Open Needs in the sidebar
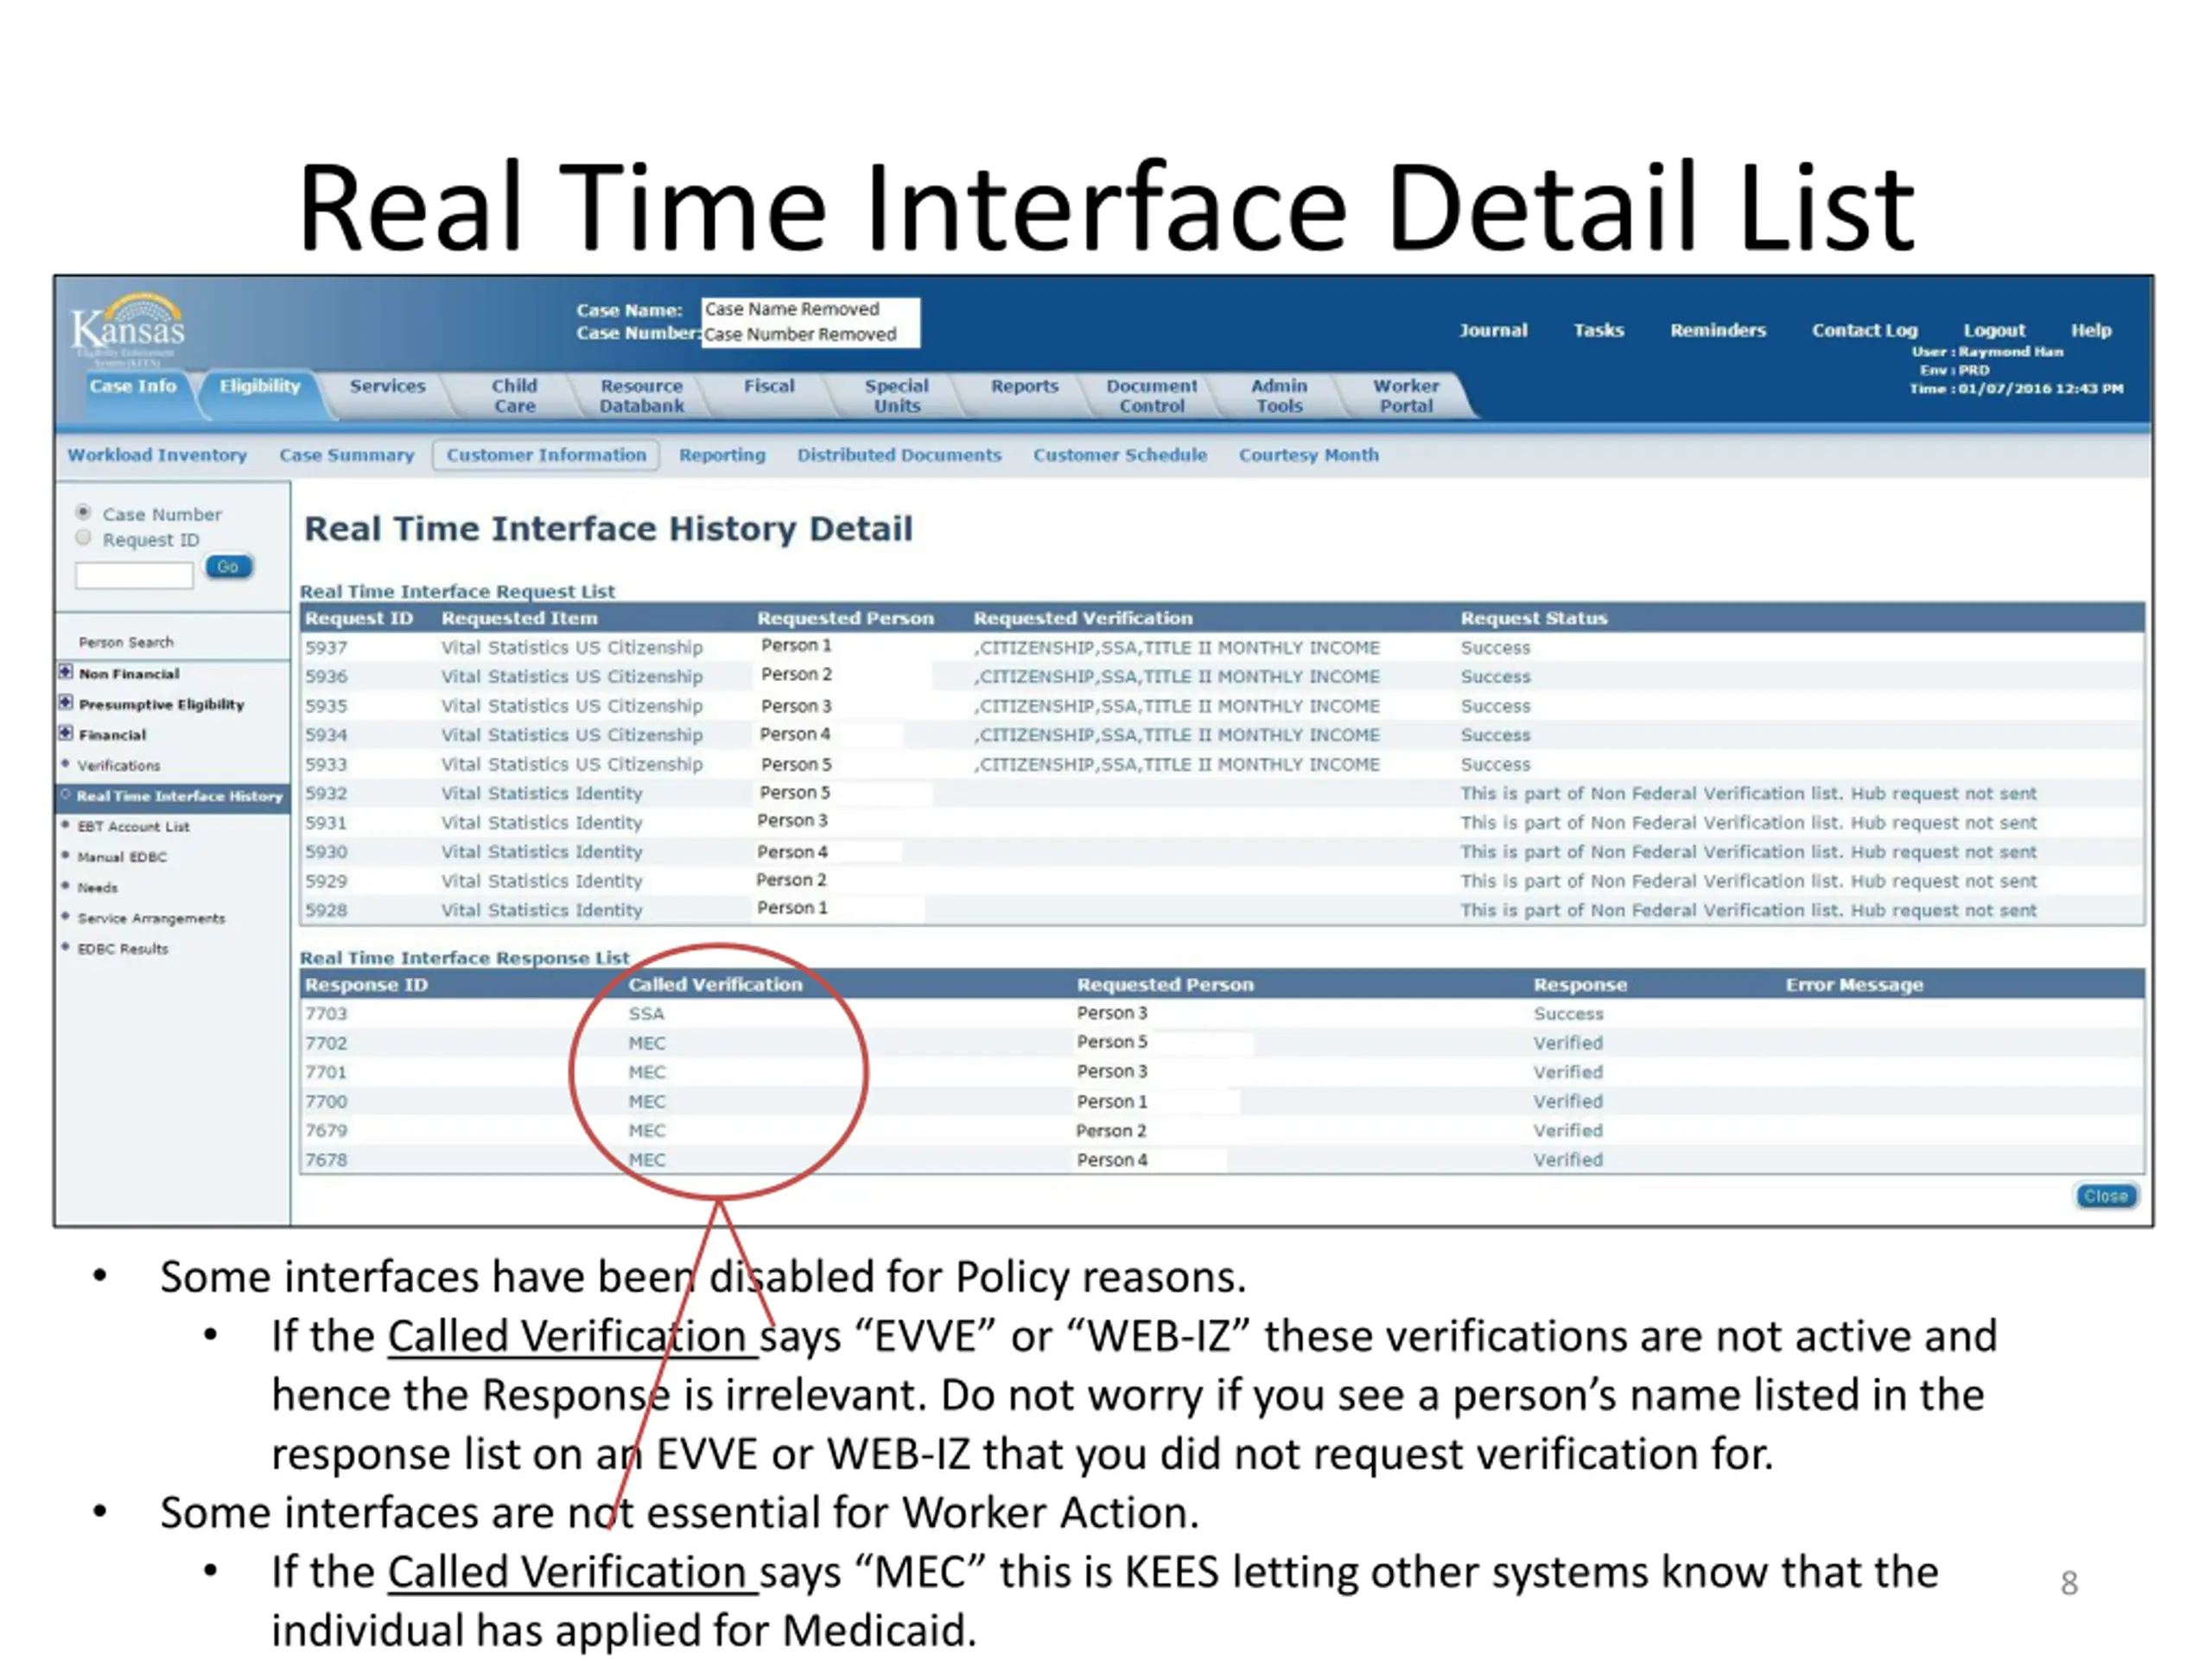This screenshot has height=1659, width=2212. [97, 887]
